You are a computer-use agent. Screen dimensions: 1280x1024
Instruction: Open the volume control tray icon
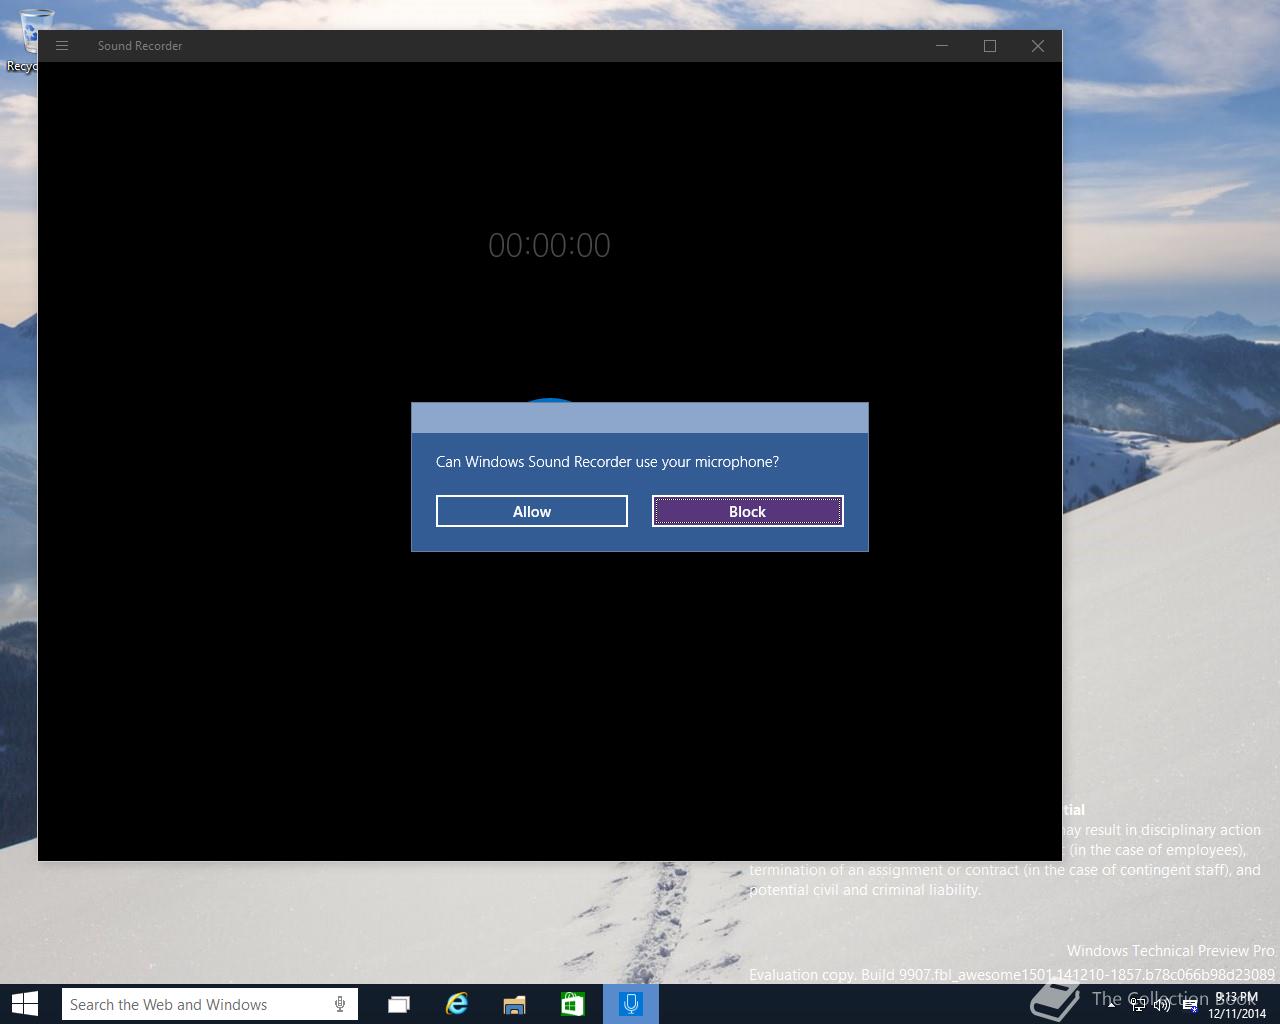click(x=1162, y=1005)
